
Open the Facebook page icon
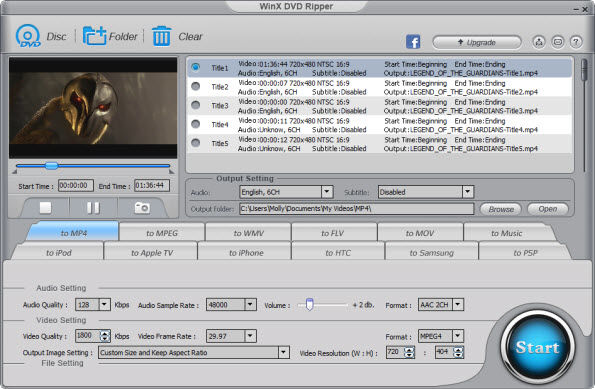tap(413, 41)
